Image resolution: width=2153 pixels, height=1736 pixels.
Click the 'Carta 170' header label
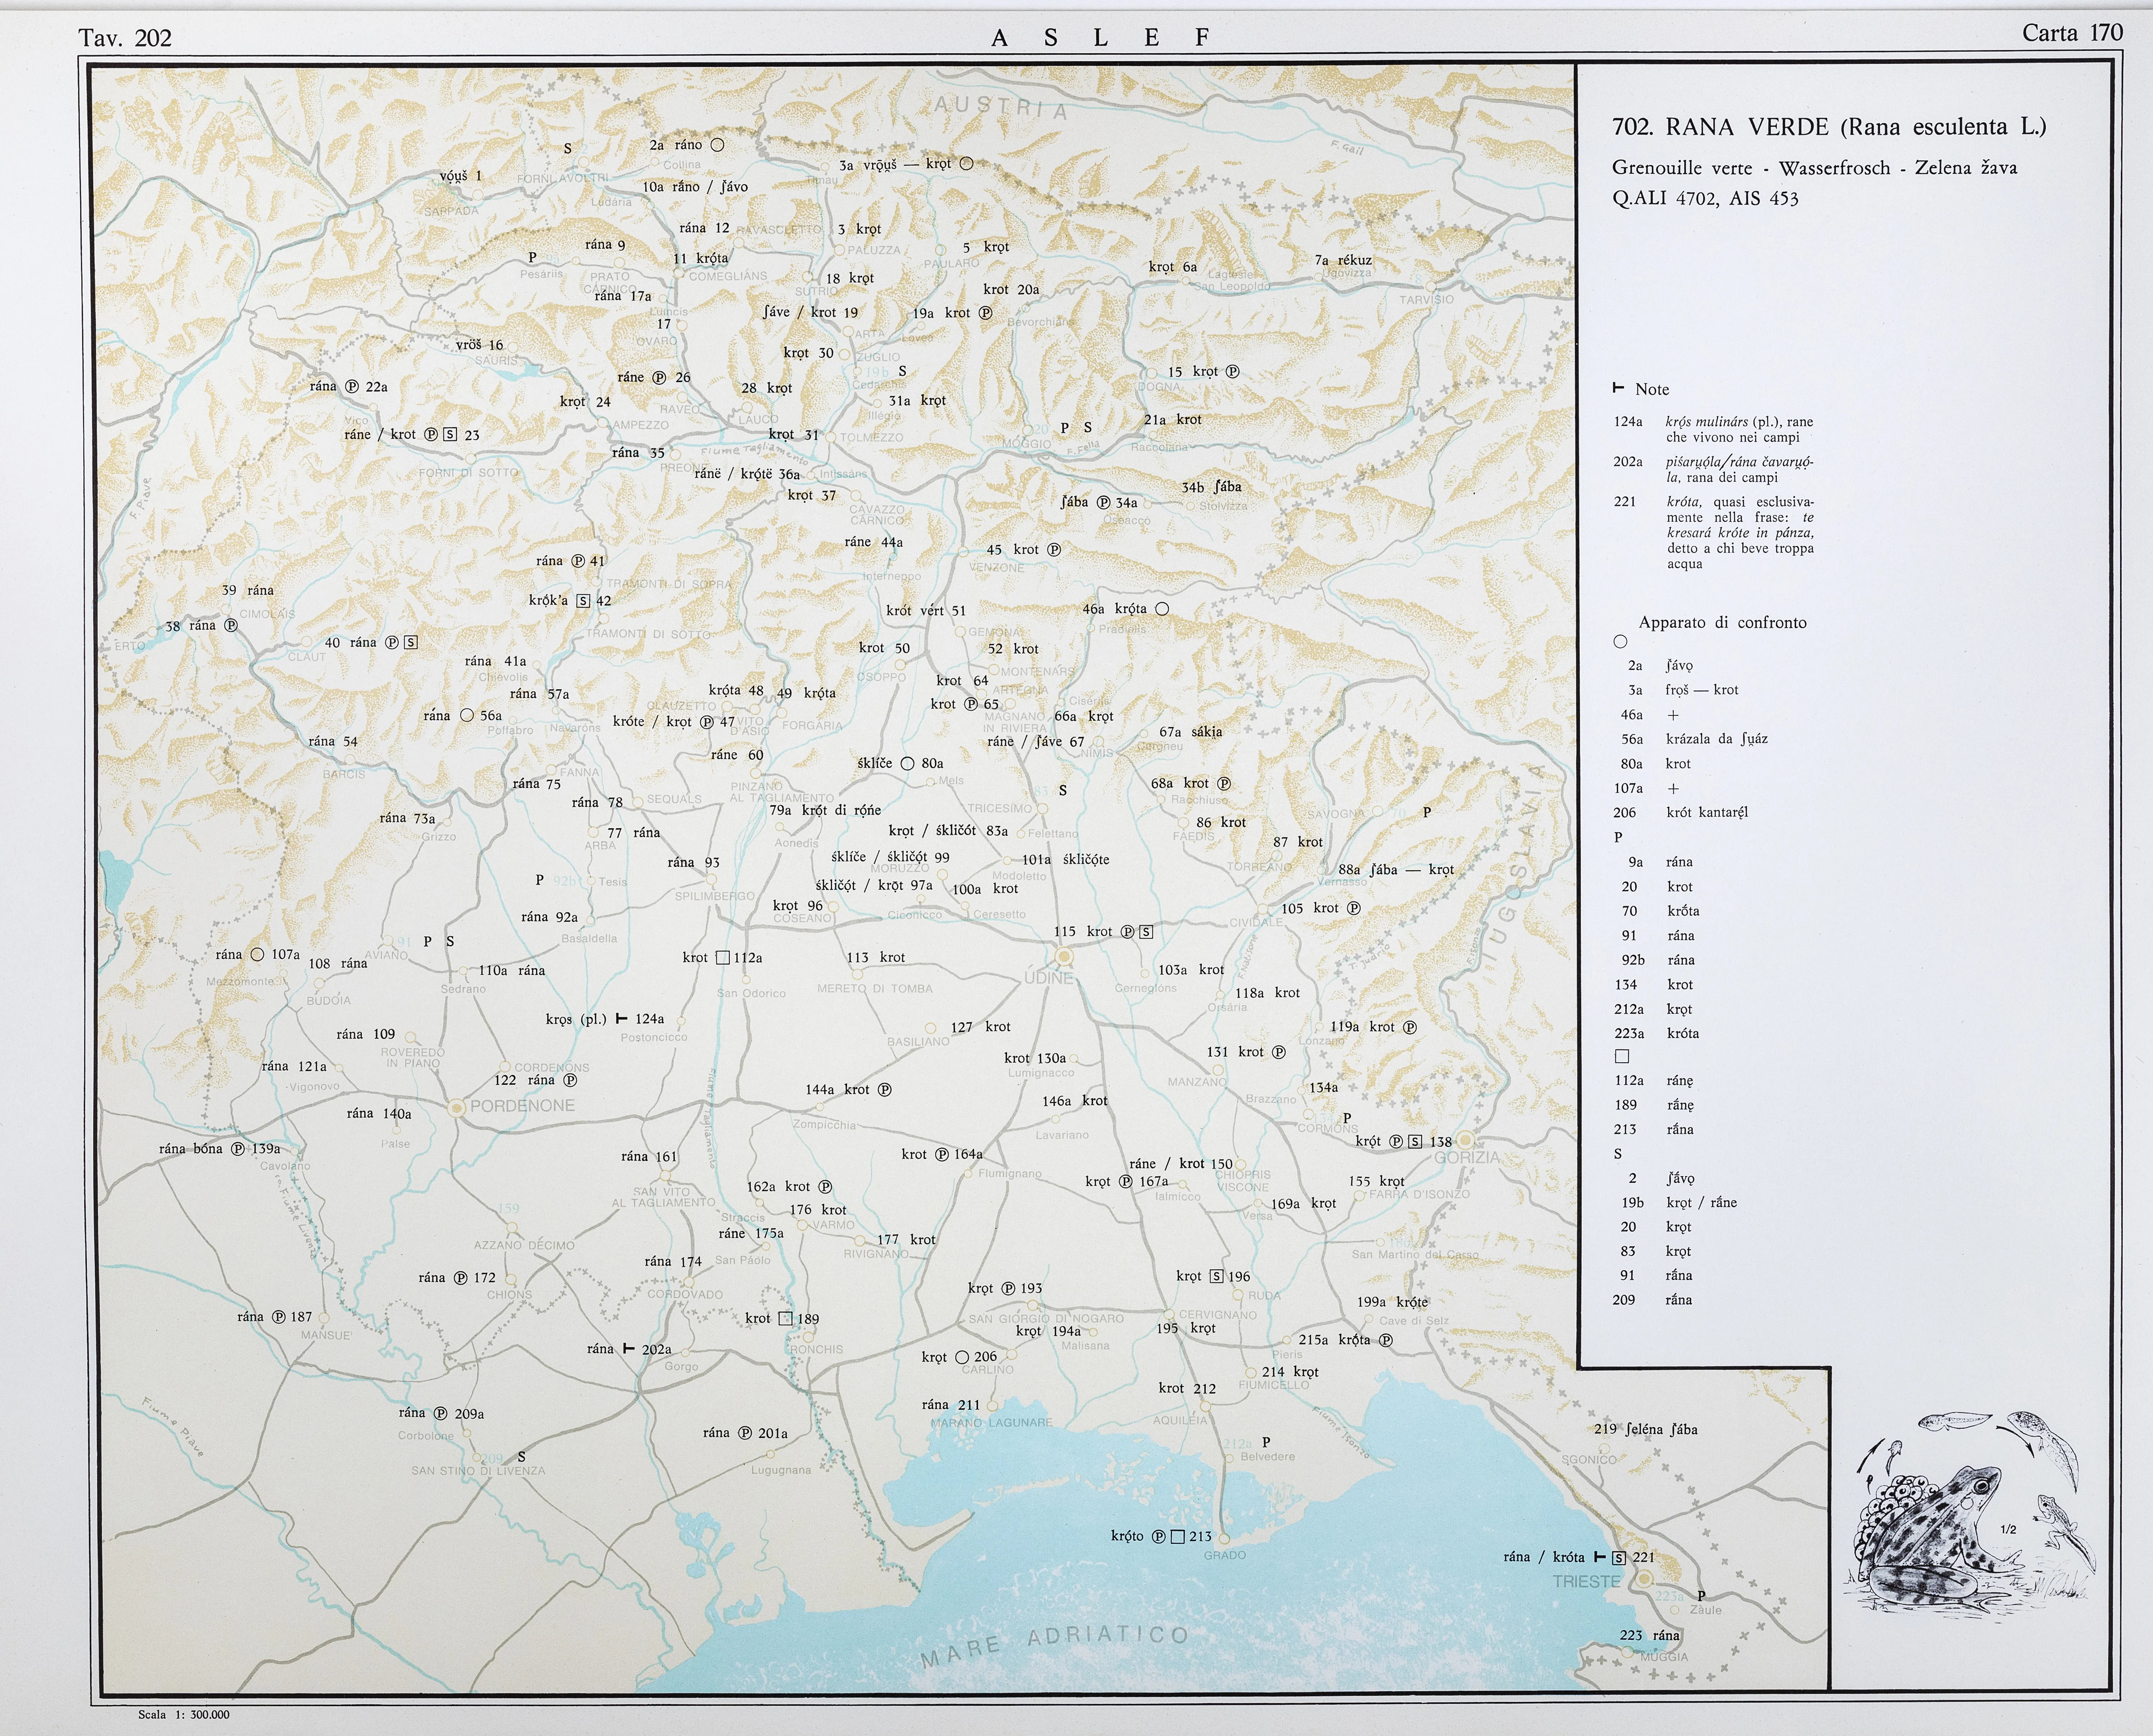point(2072,33)
